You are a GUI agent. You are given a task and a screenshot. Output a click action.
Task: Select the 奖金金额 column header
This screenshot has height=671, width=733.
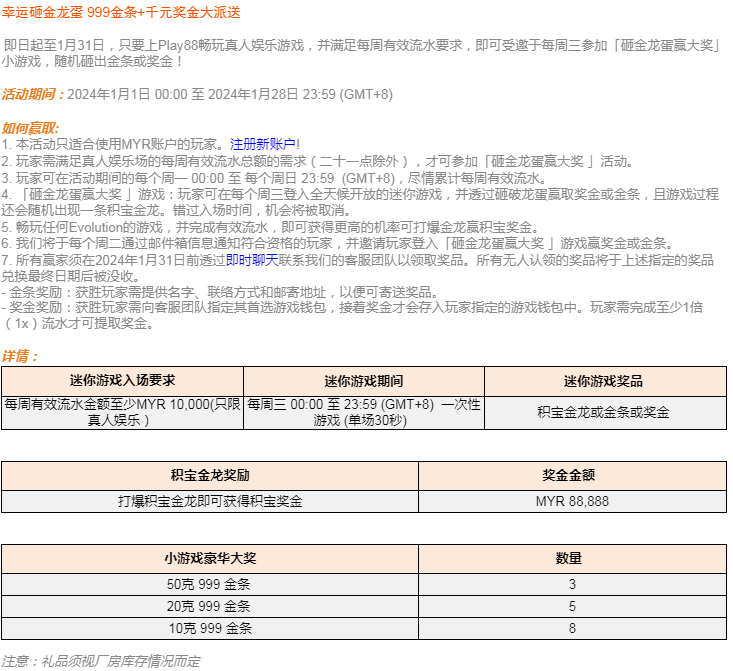click(x=572, y=475)
